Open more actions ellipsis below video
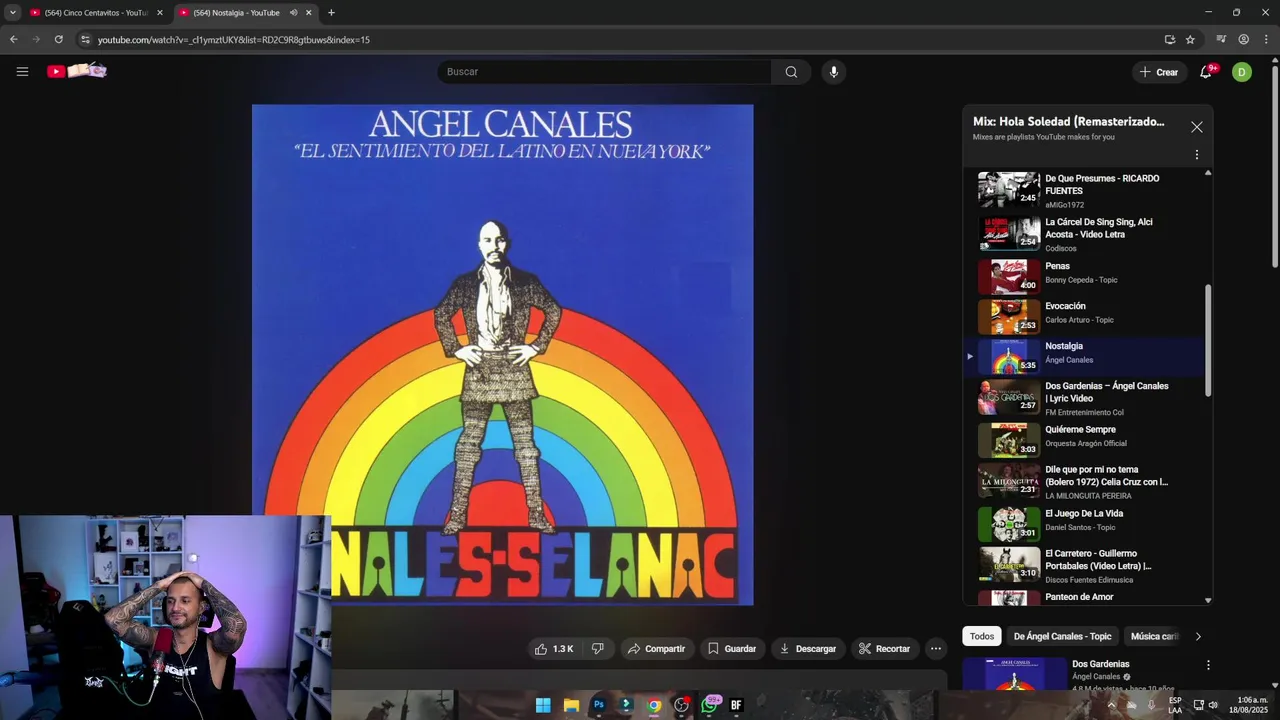Screen dimensions: 1280x720 pos(936,649)
